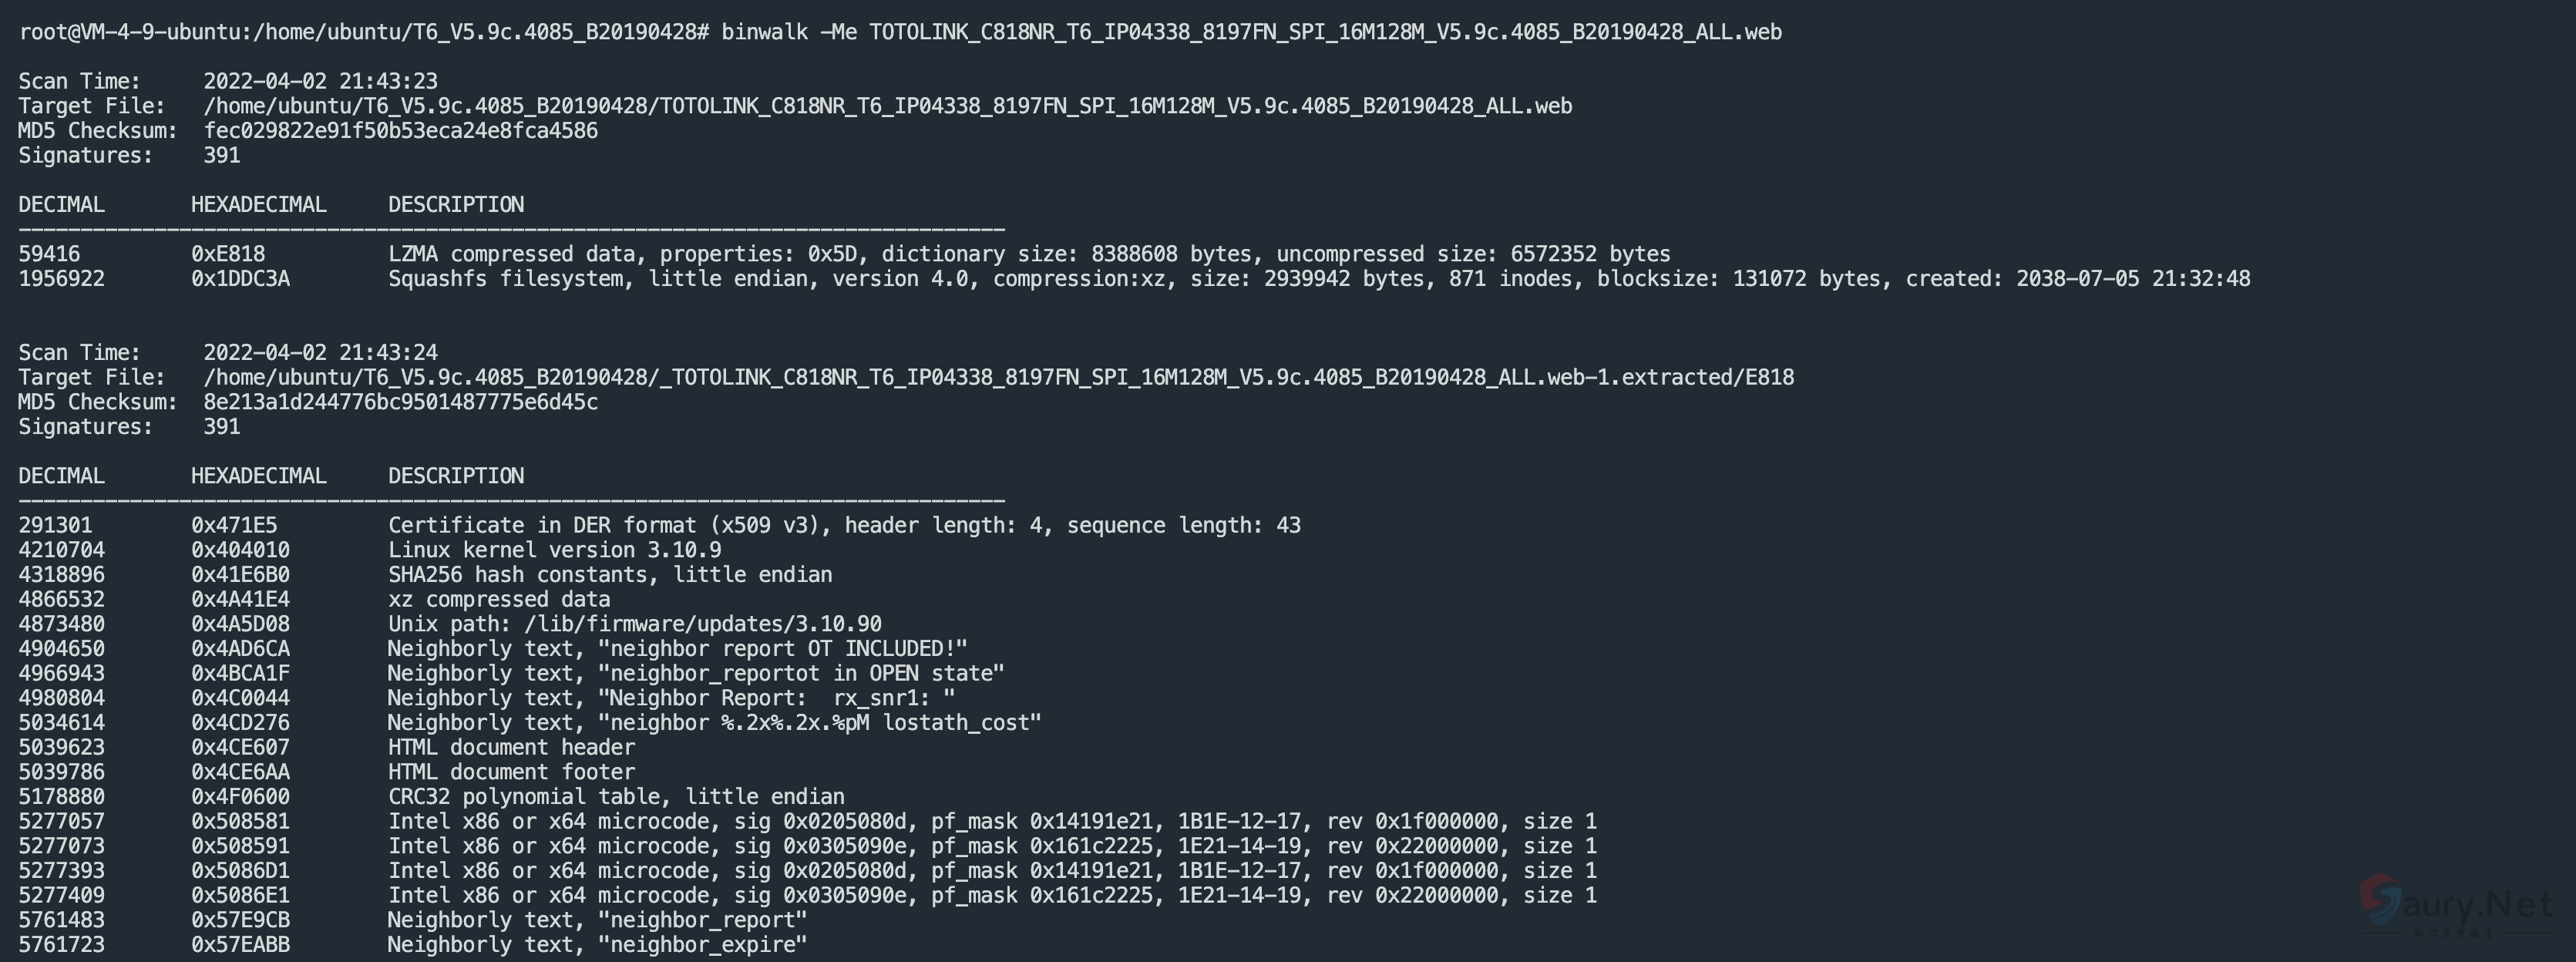The height and width of the screenshot is (962, 2576).
Task: Click the LZMA compressed data line
Action: point(1028,254)
